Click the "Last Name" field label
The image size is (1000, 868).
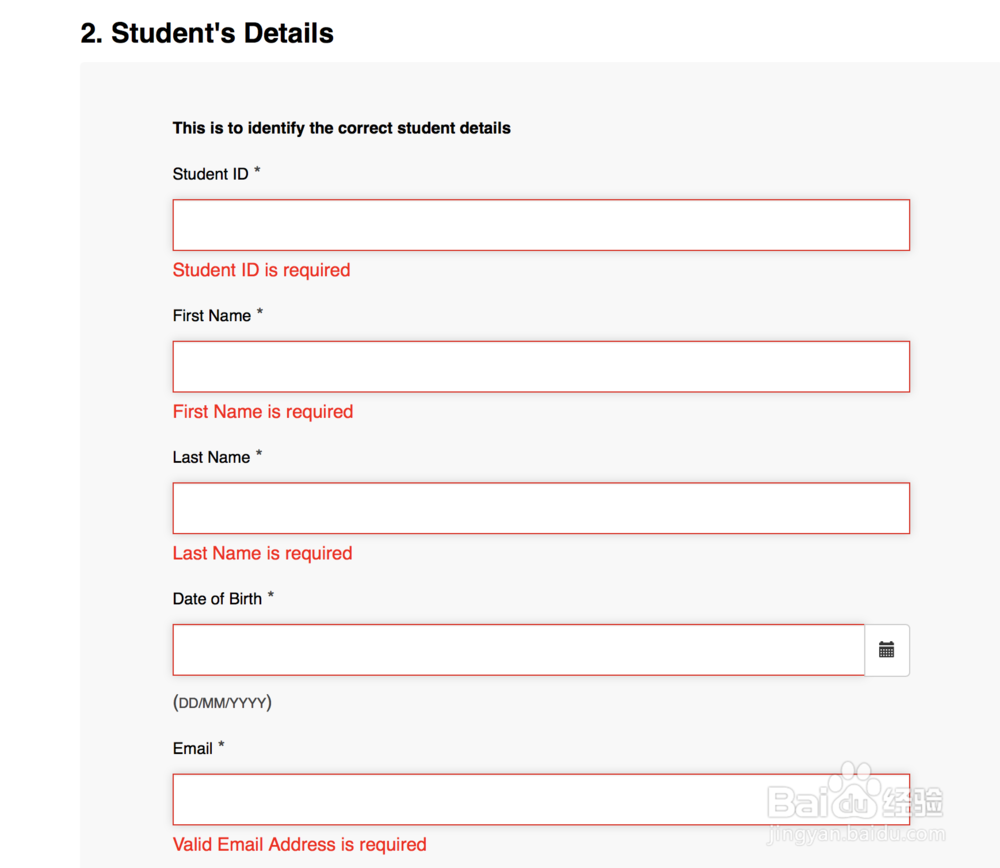211,458
